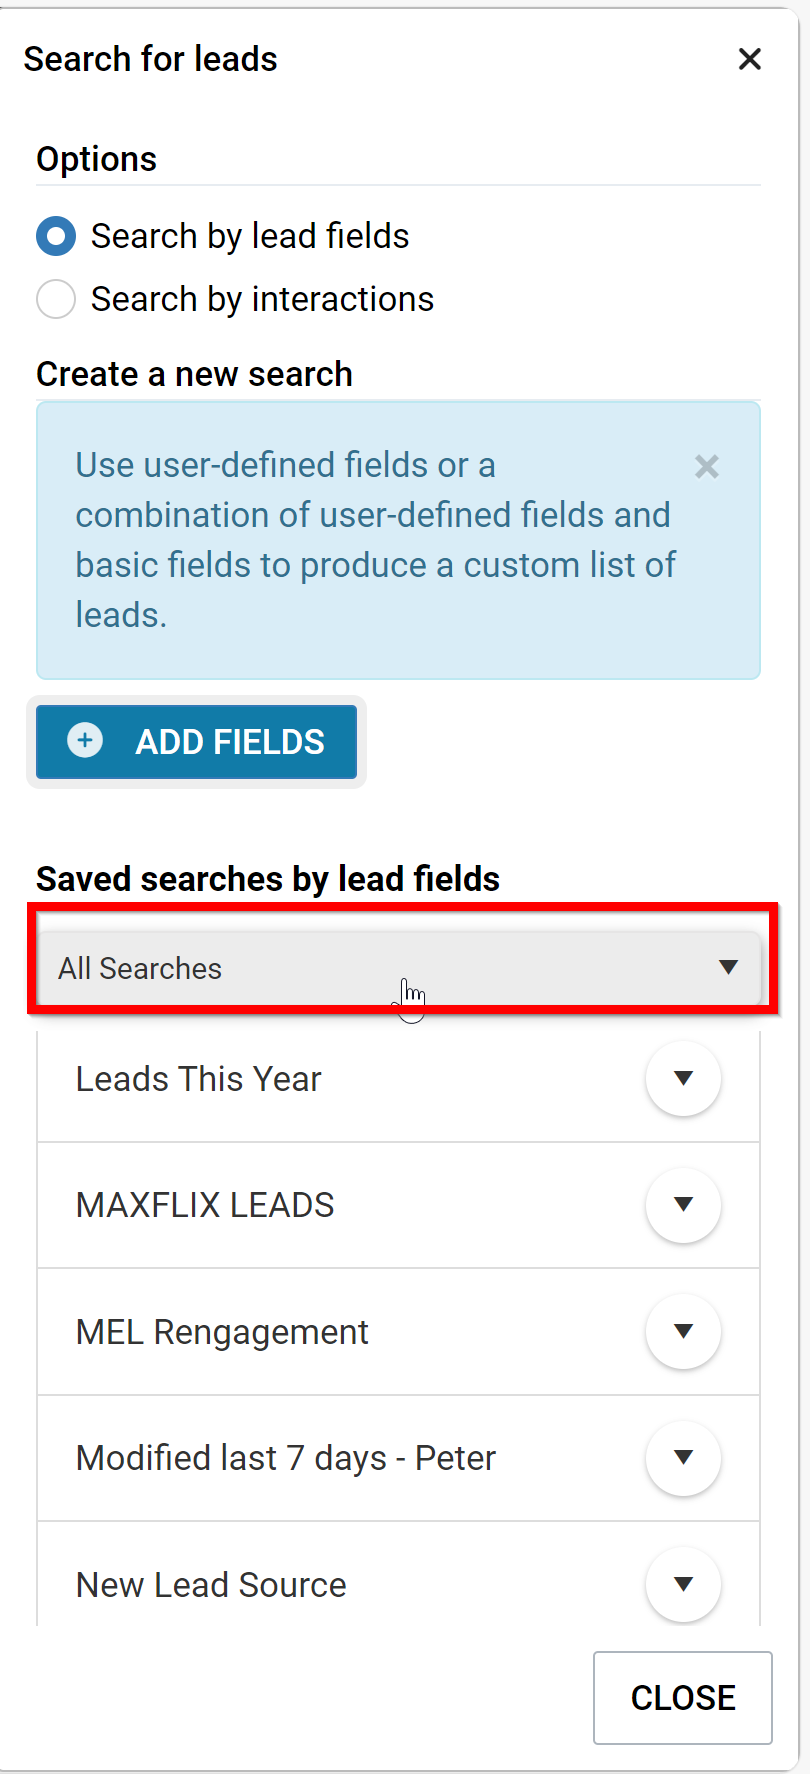
Task: Select the Search by interactions radio button
Action: coord(56,299)
